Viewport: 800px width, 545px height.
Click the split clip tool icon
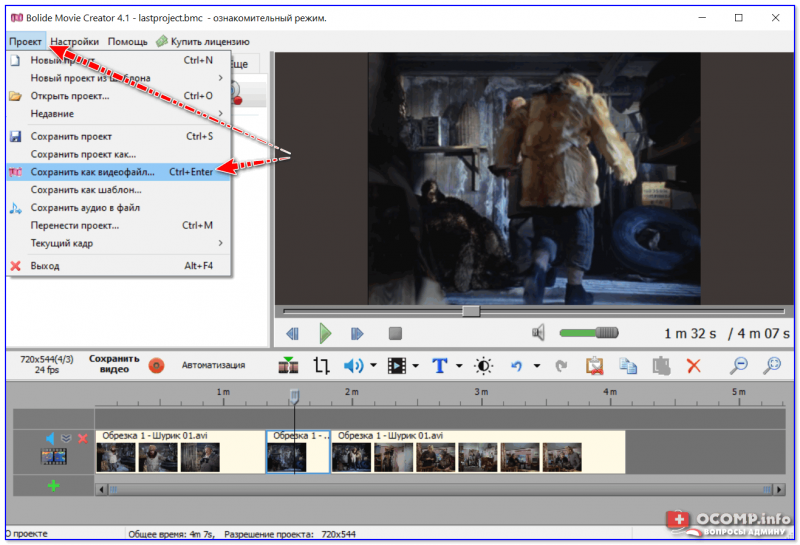(288, 365)
